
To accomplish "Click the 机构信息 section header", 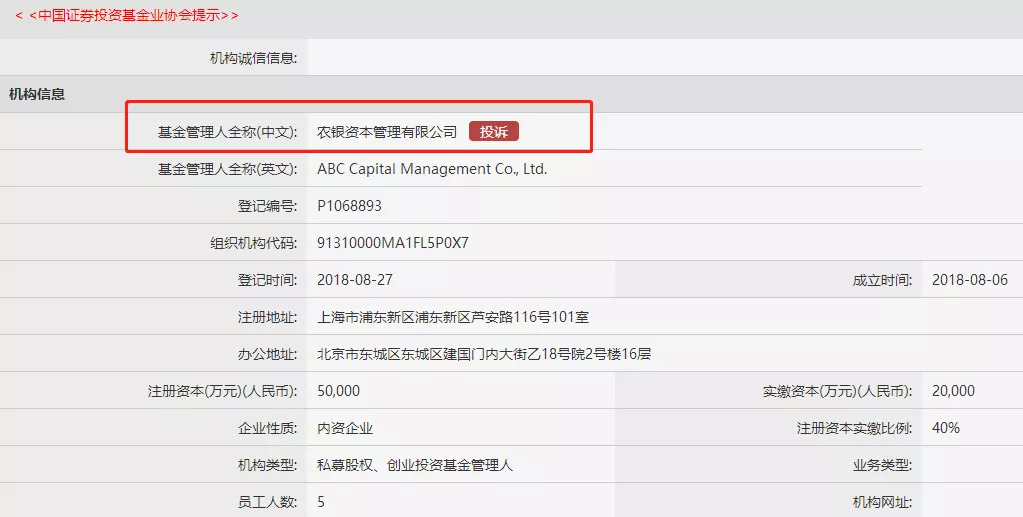I will point(37,95).
